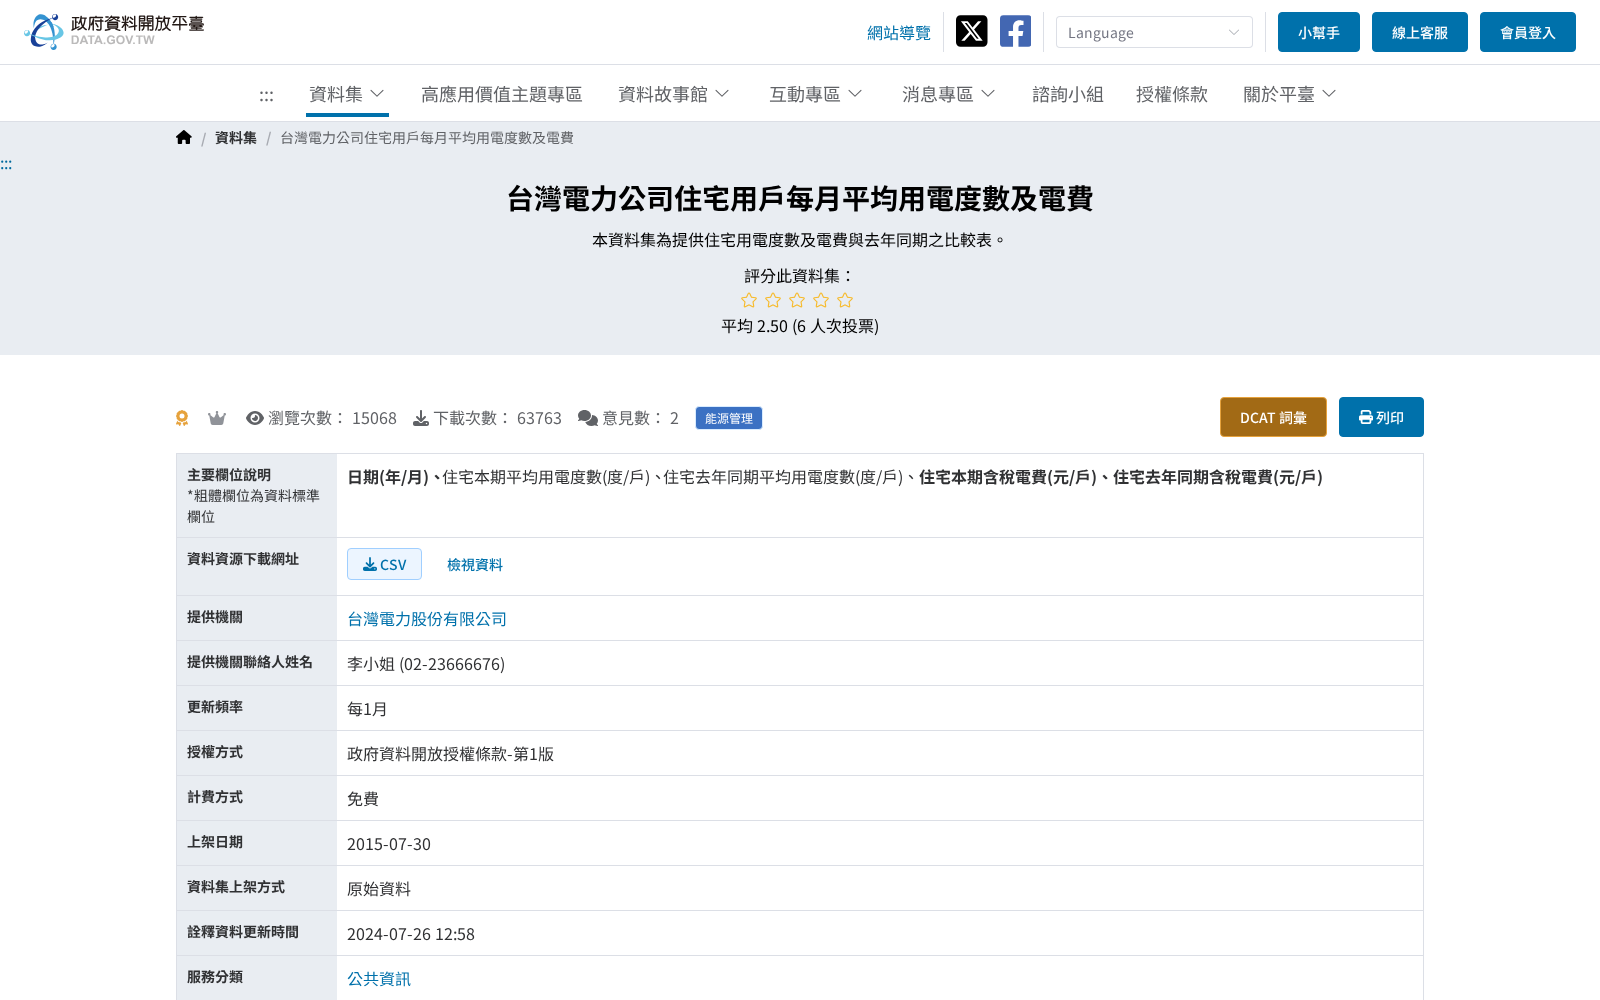Open the Language dropdown
The width and height of the screenshot is (1600, 1000).
(x=1154, y=32)
